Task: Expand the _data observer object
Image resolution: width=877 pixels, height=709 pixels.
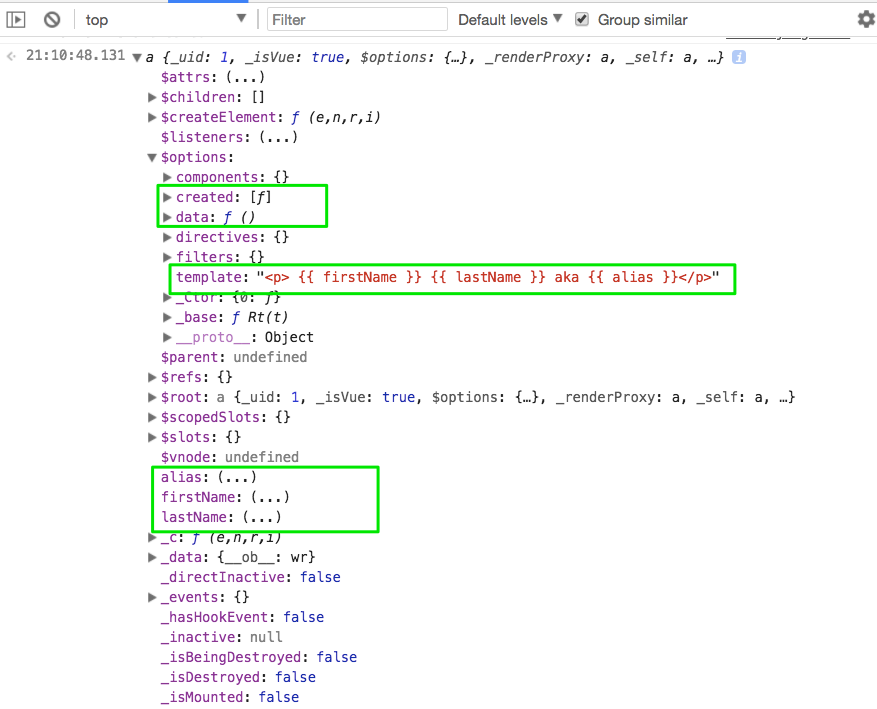Action: pyautogui.click(x=152, y=557)
